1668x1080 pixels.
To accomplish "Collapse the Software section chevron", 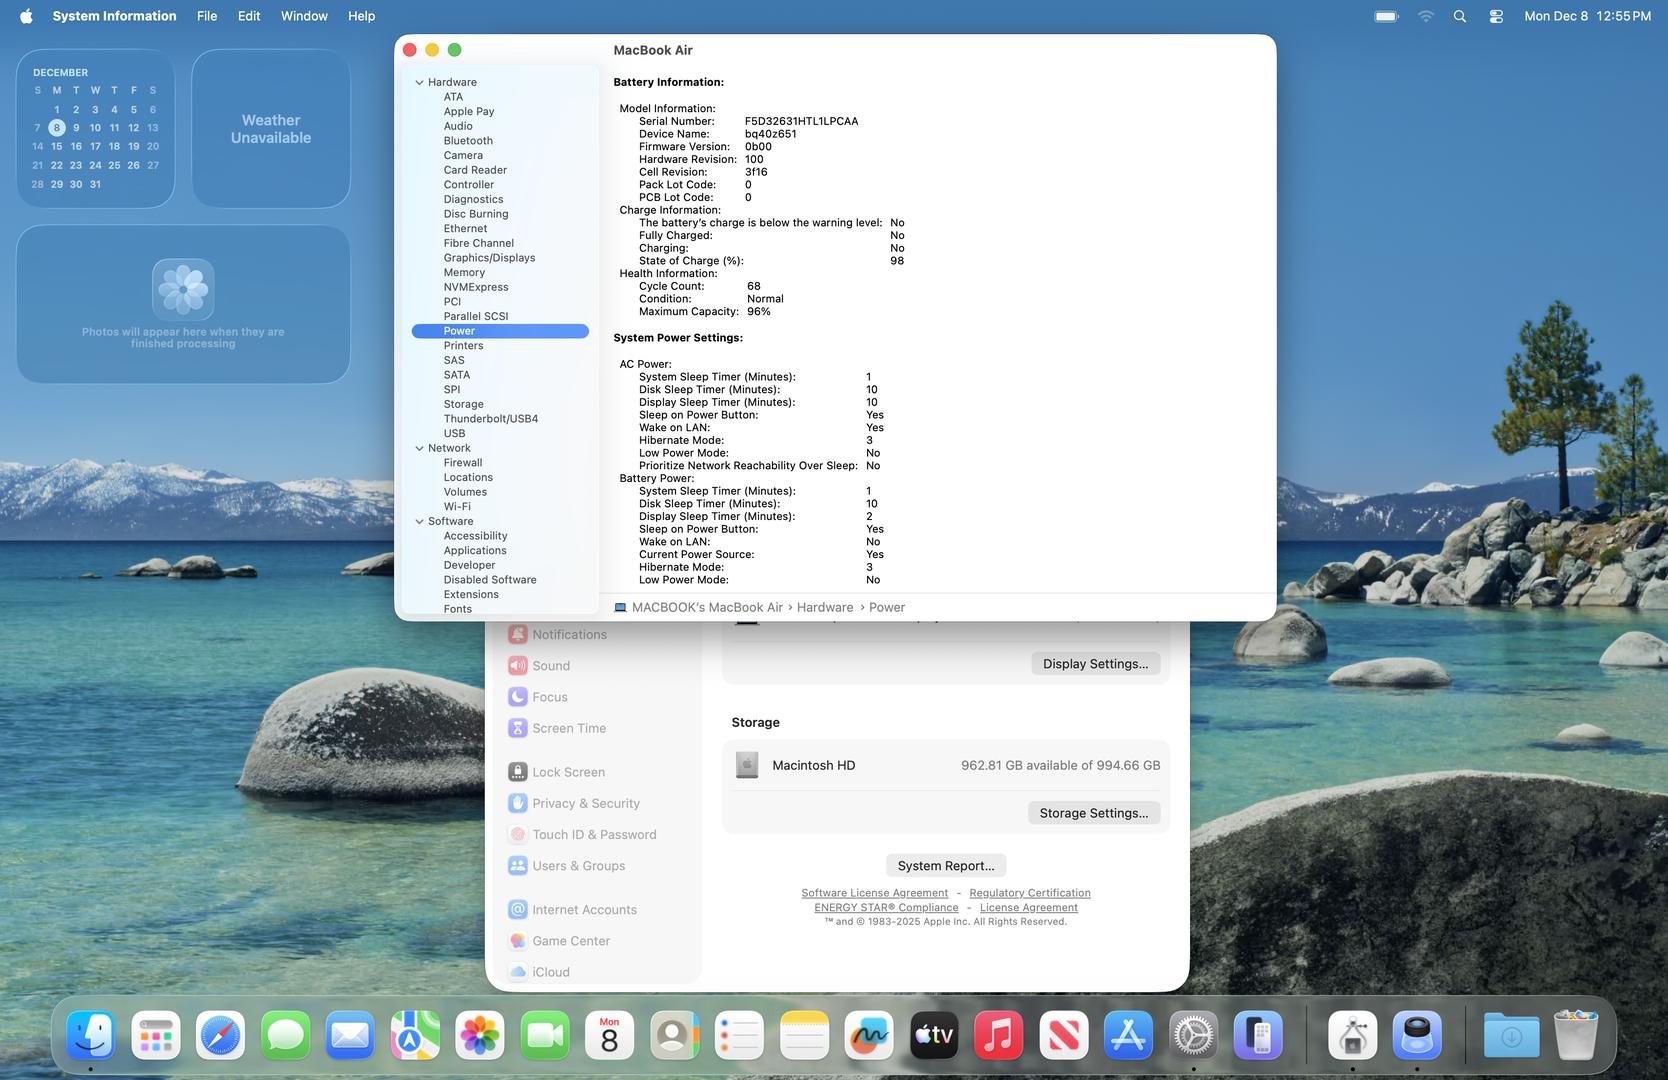I will pyautogui.click(x=420, y=522).
